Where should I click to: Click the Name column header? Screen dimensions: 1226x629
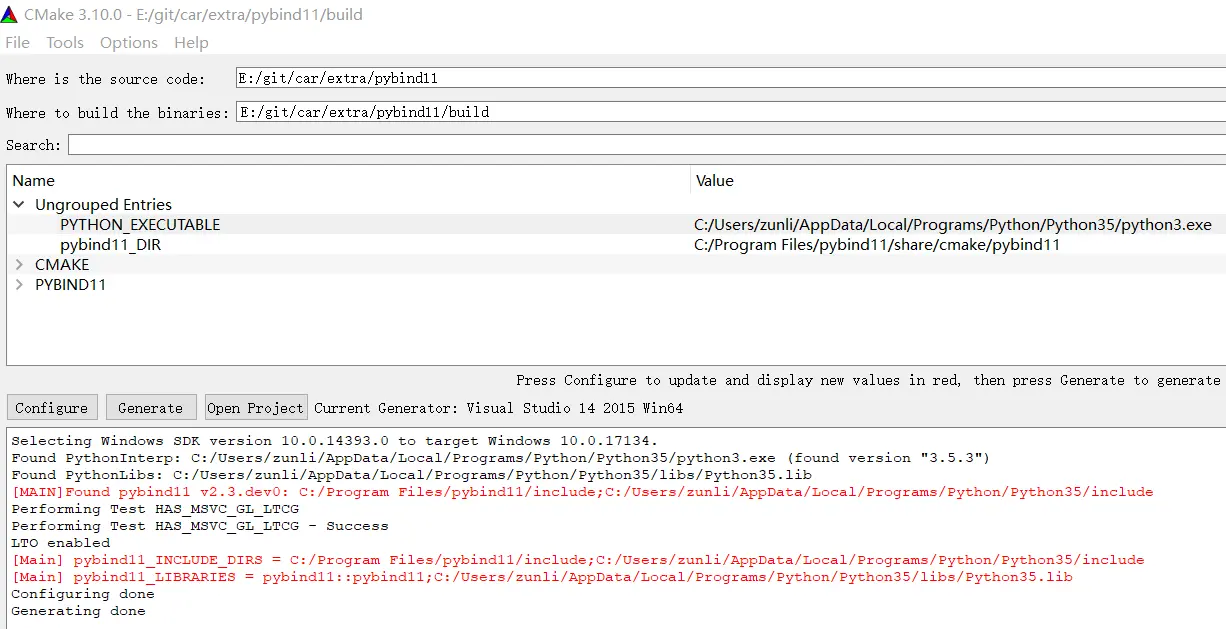point(33,180)
